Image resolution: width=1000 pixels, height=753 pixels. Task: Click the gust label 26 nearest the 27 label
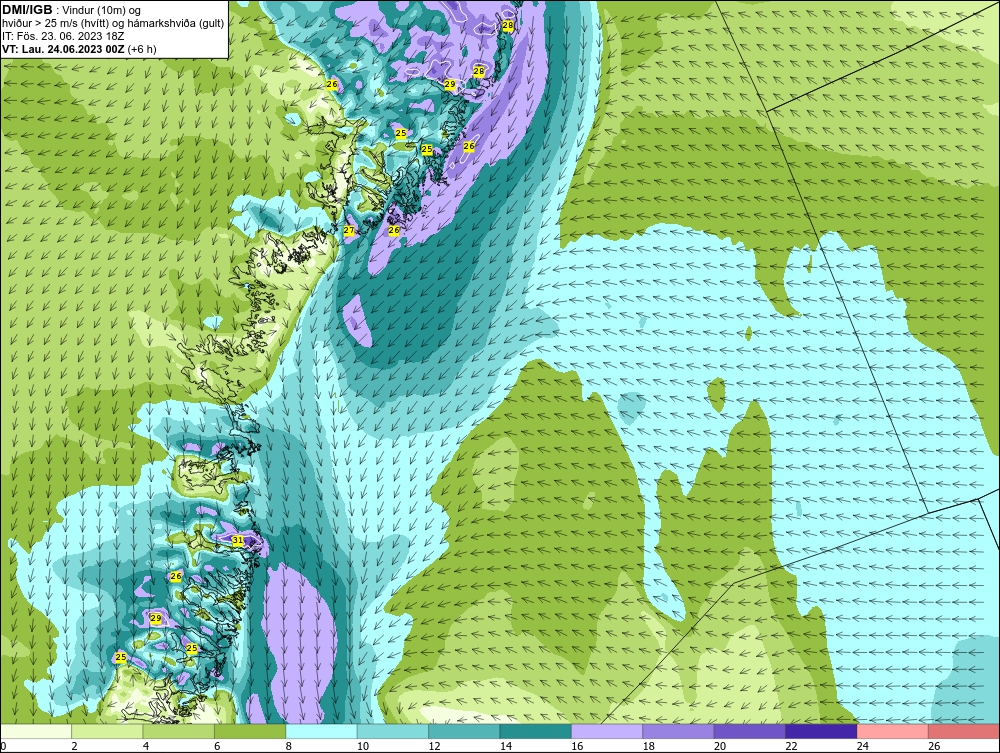tap(394, 230)
